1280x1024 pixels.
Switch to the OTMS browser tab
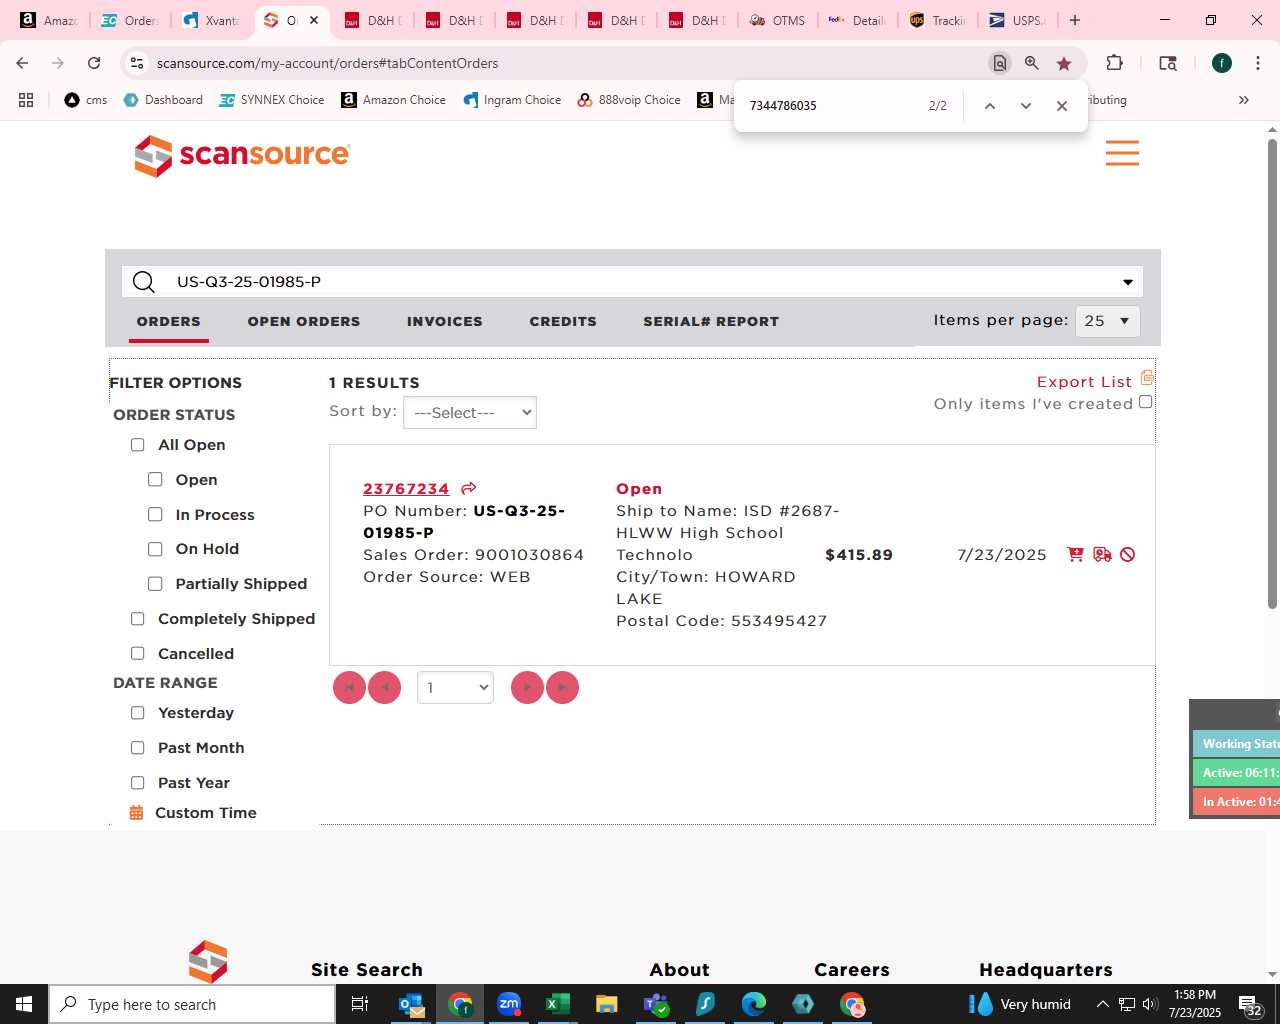777,20
